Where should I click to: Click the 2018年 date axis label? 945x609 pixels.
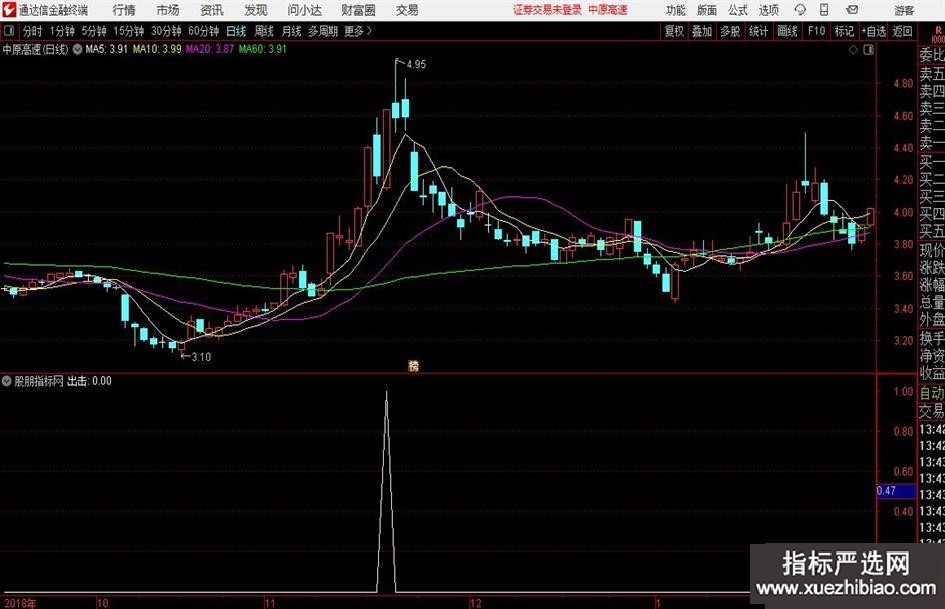20,603
